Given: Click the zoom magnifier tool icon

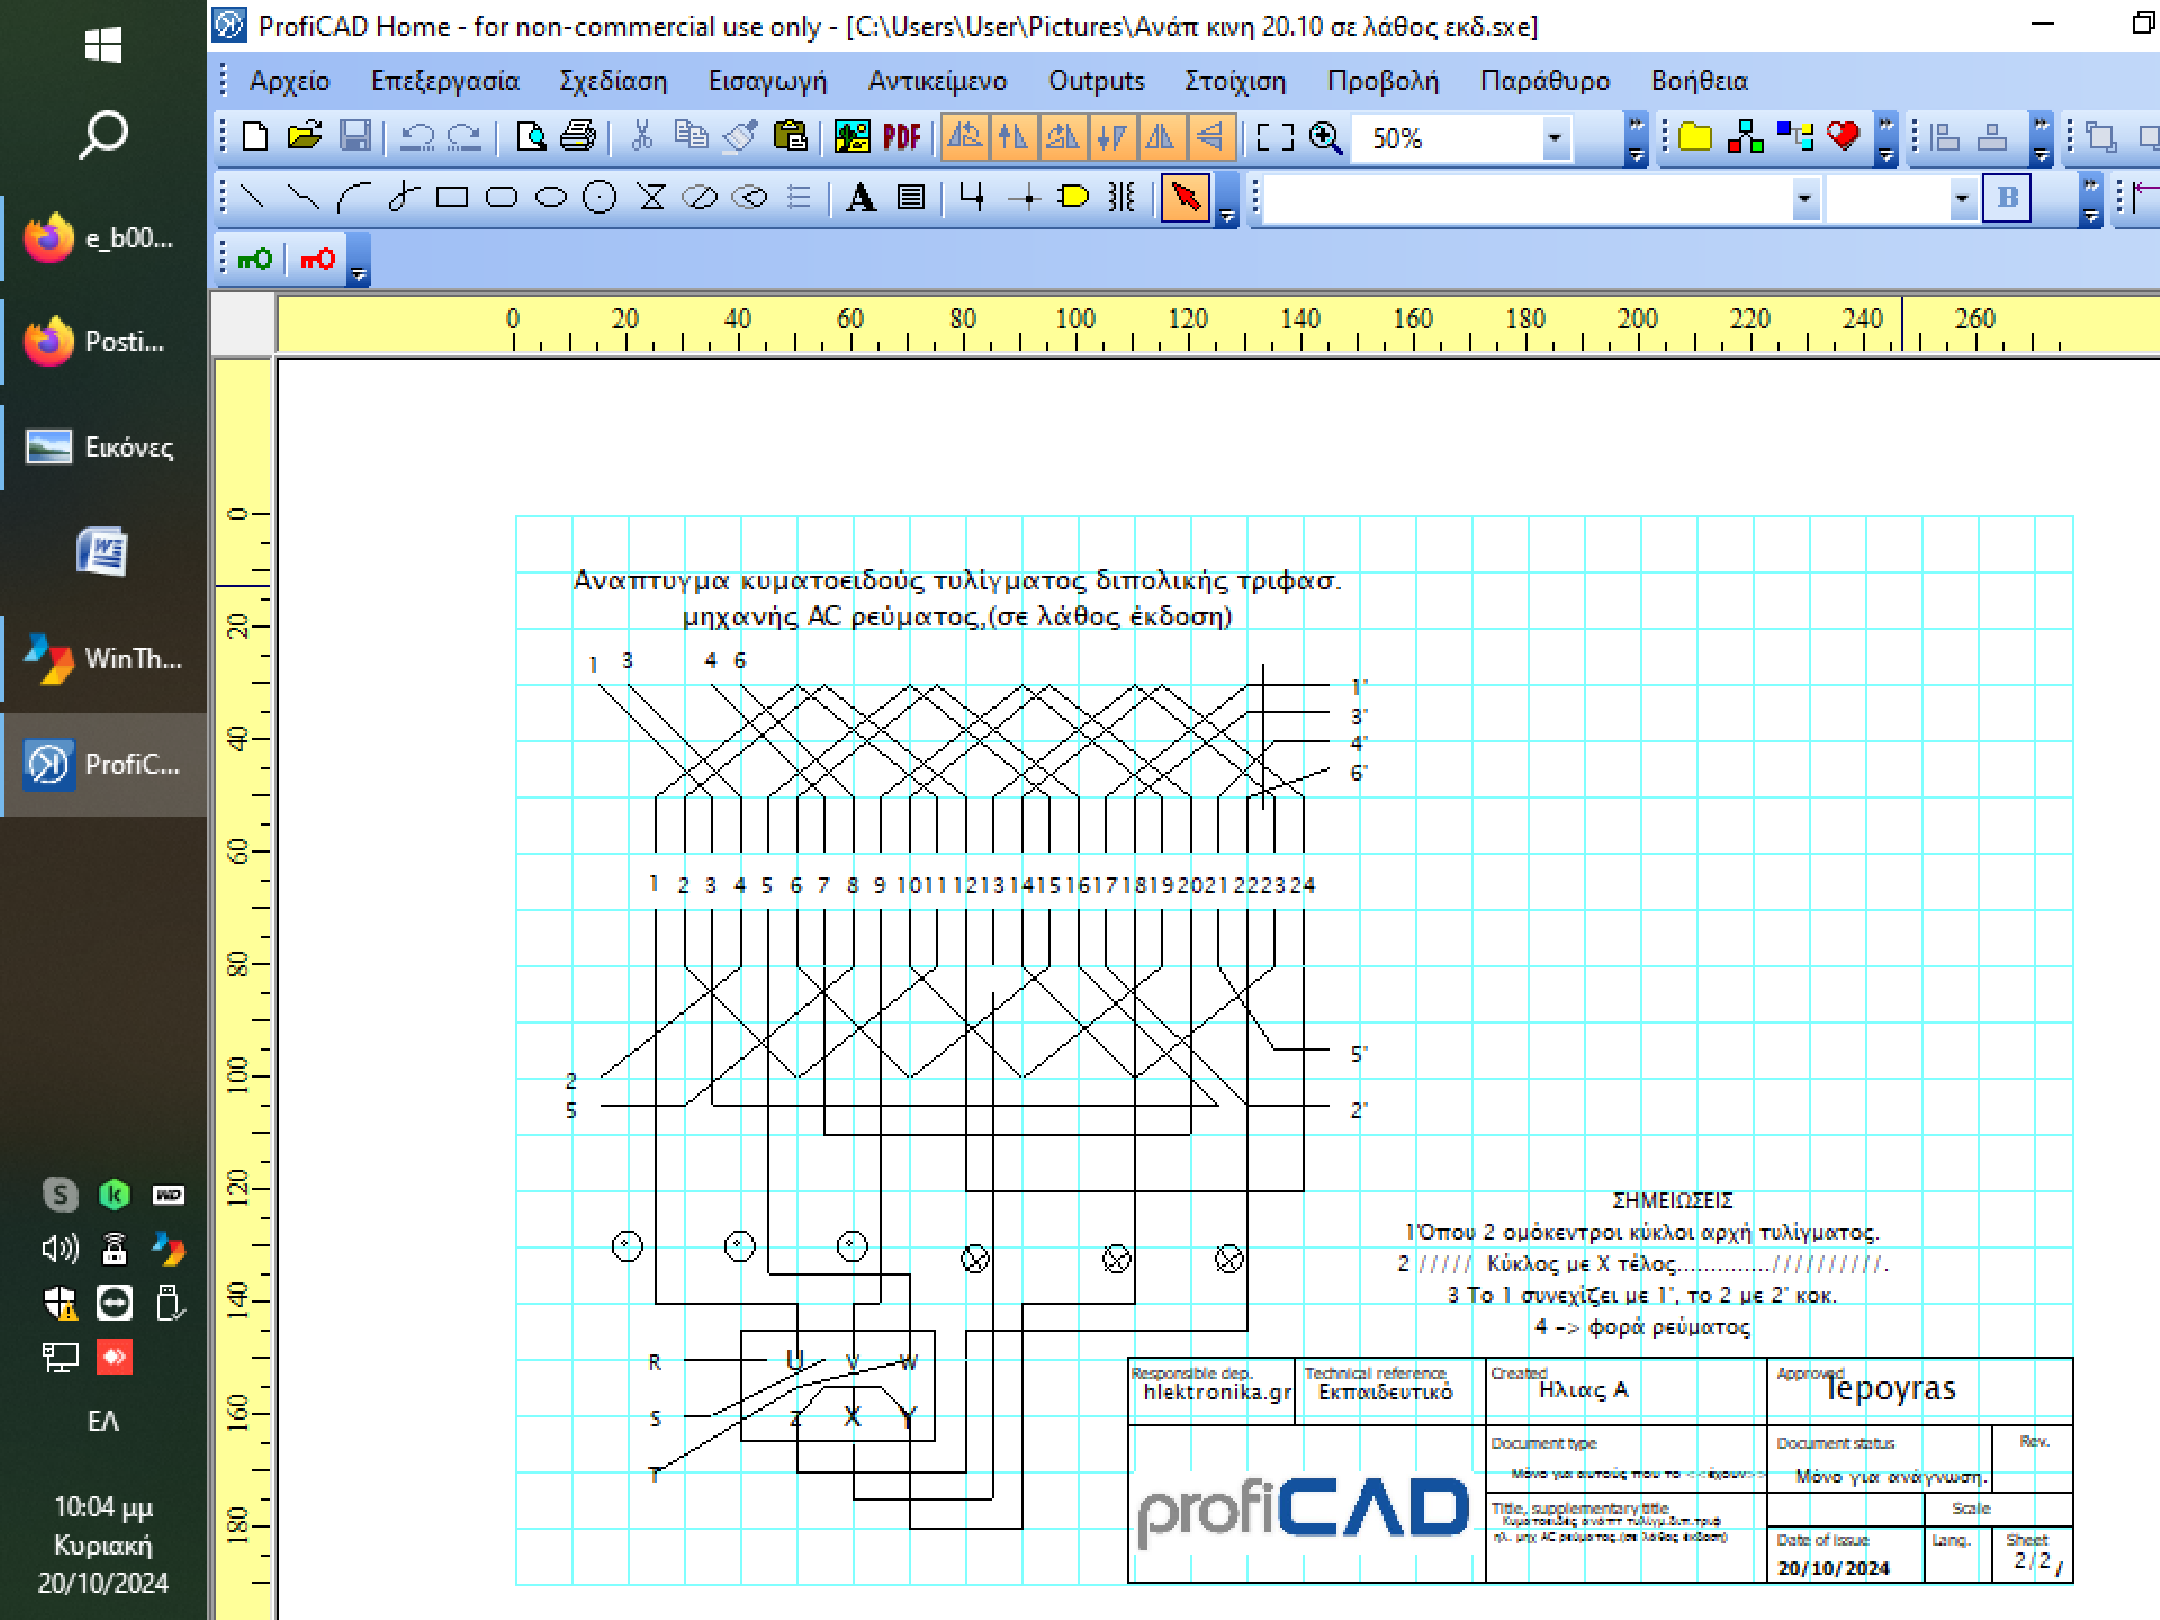Looking at the screenshot, I should (x=1325, y=137).
